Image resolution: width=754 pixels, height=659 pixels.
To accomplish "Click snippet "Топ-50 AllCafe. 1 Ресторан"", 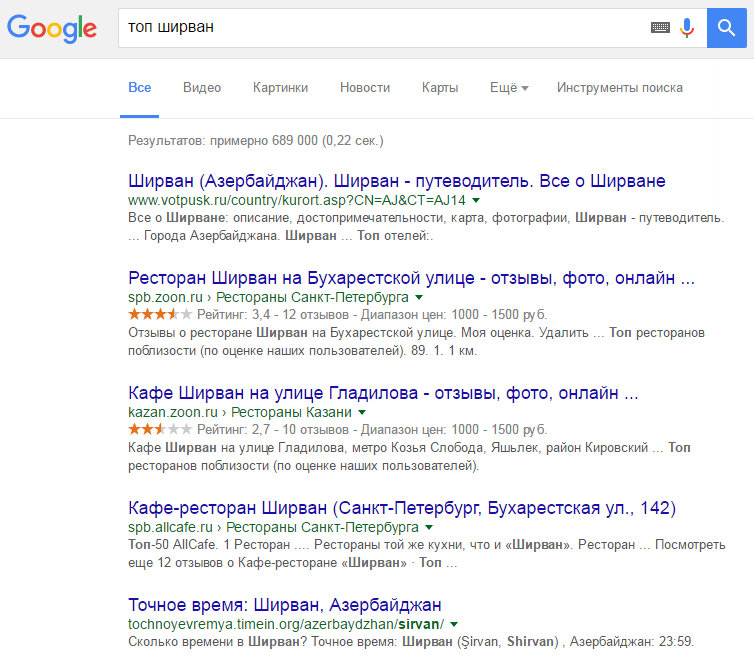I will point(209,545).
